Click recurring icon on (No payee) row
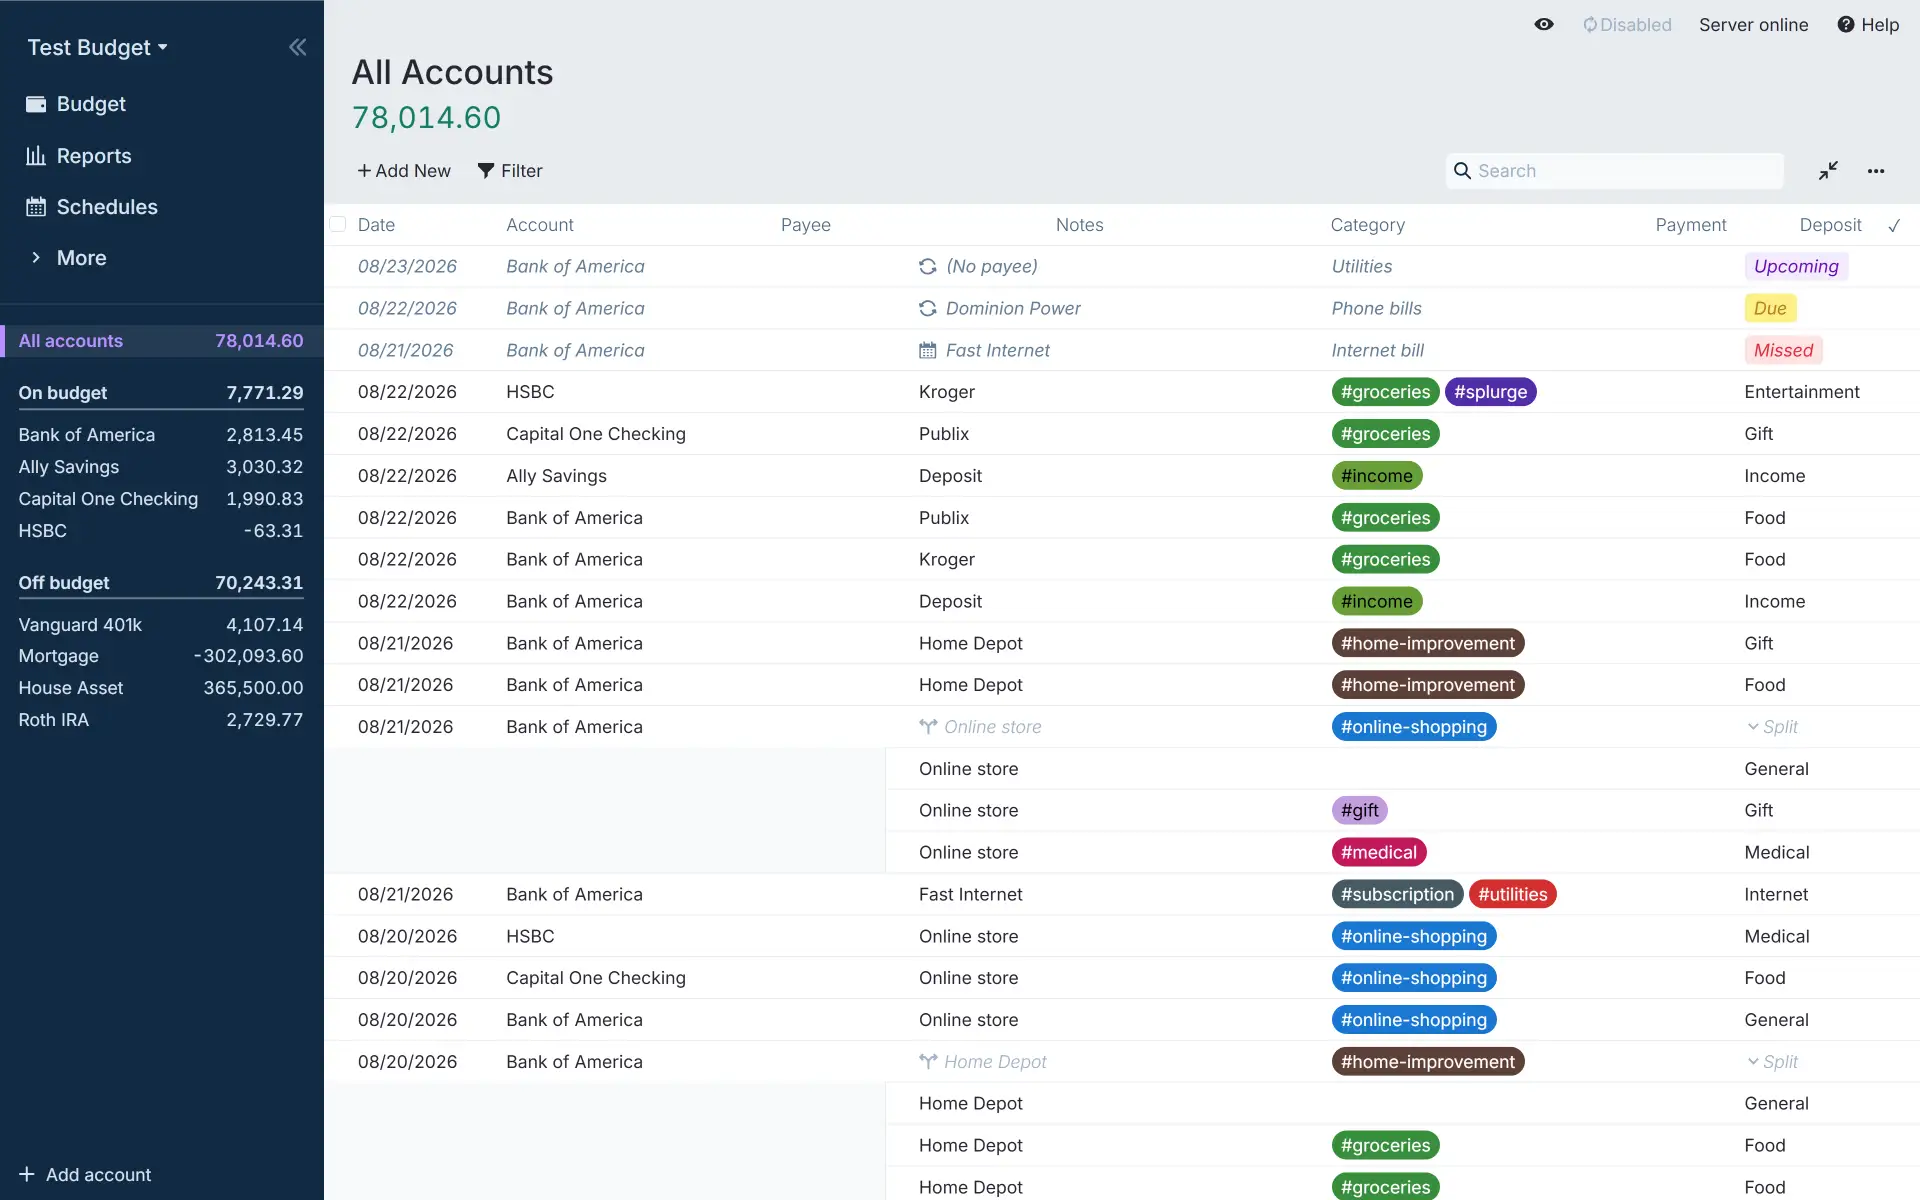Screen dimensions: 1920x1200 pyautogui.click(x=928, y=266)
